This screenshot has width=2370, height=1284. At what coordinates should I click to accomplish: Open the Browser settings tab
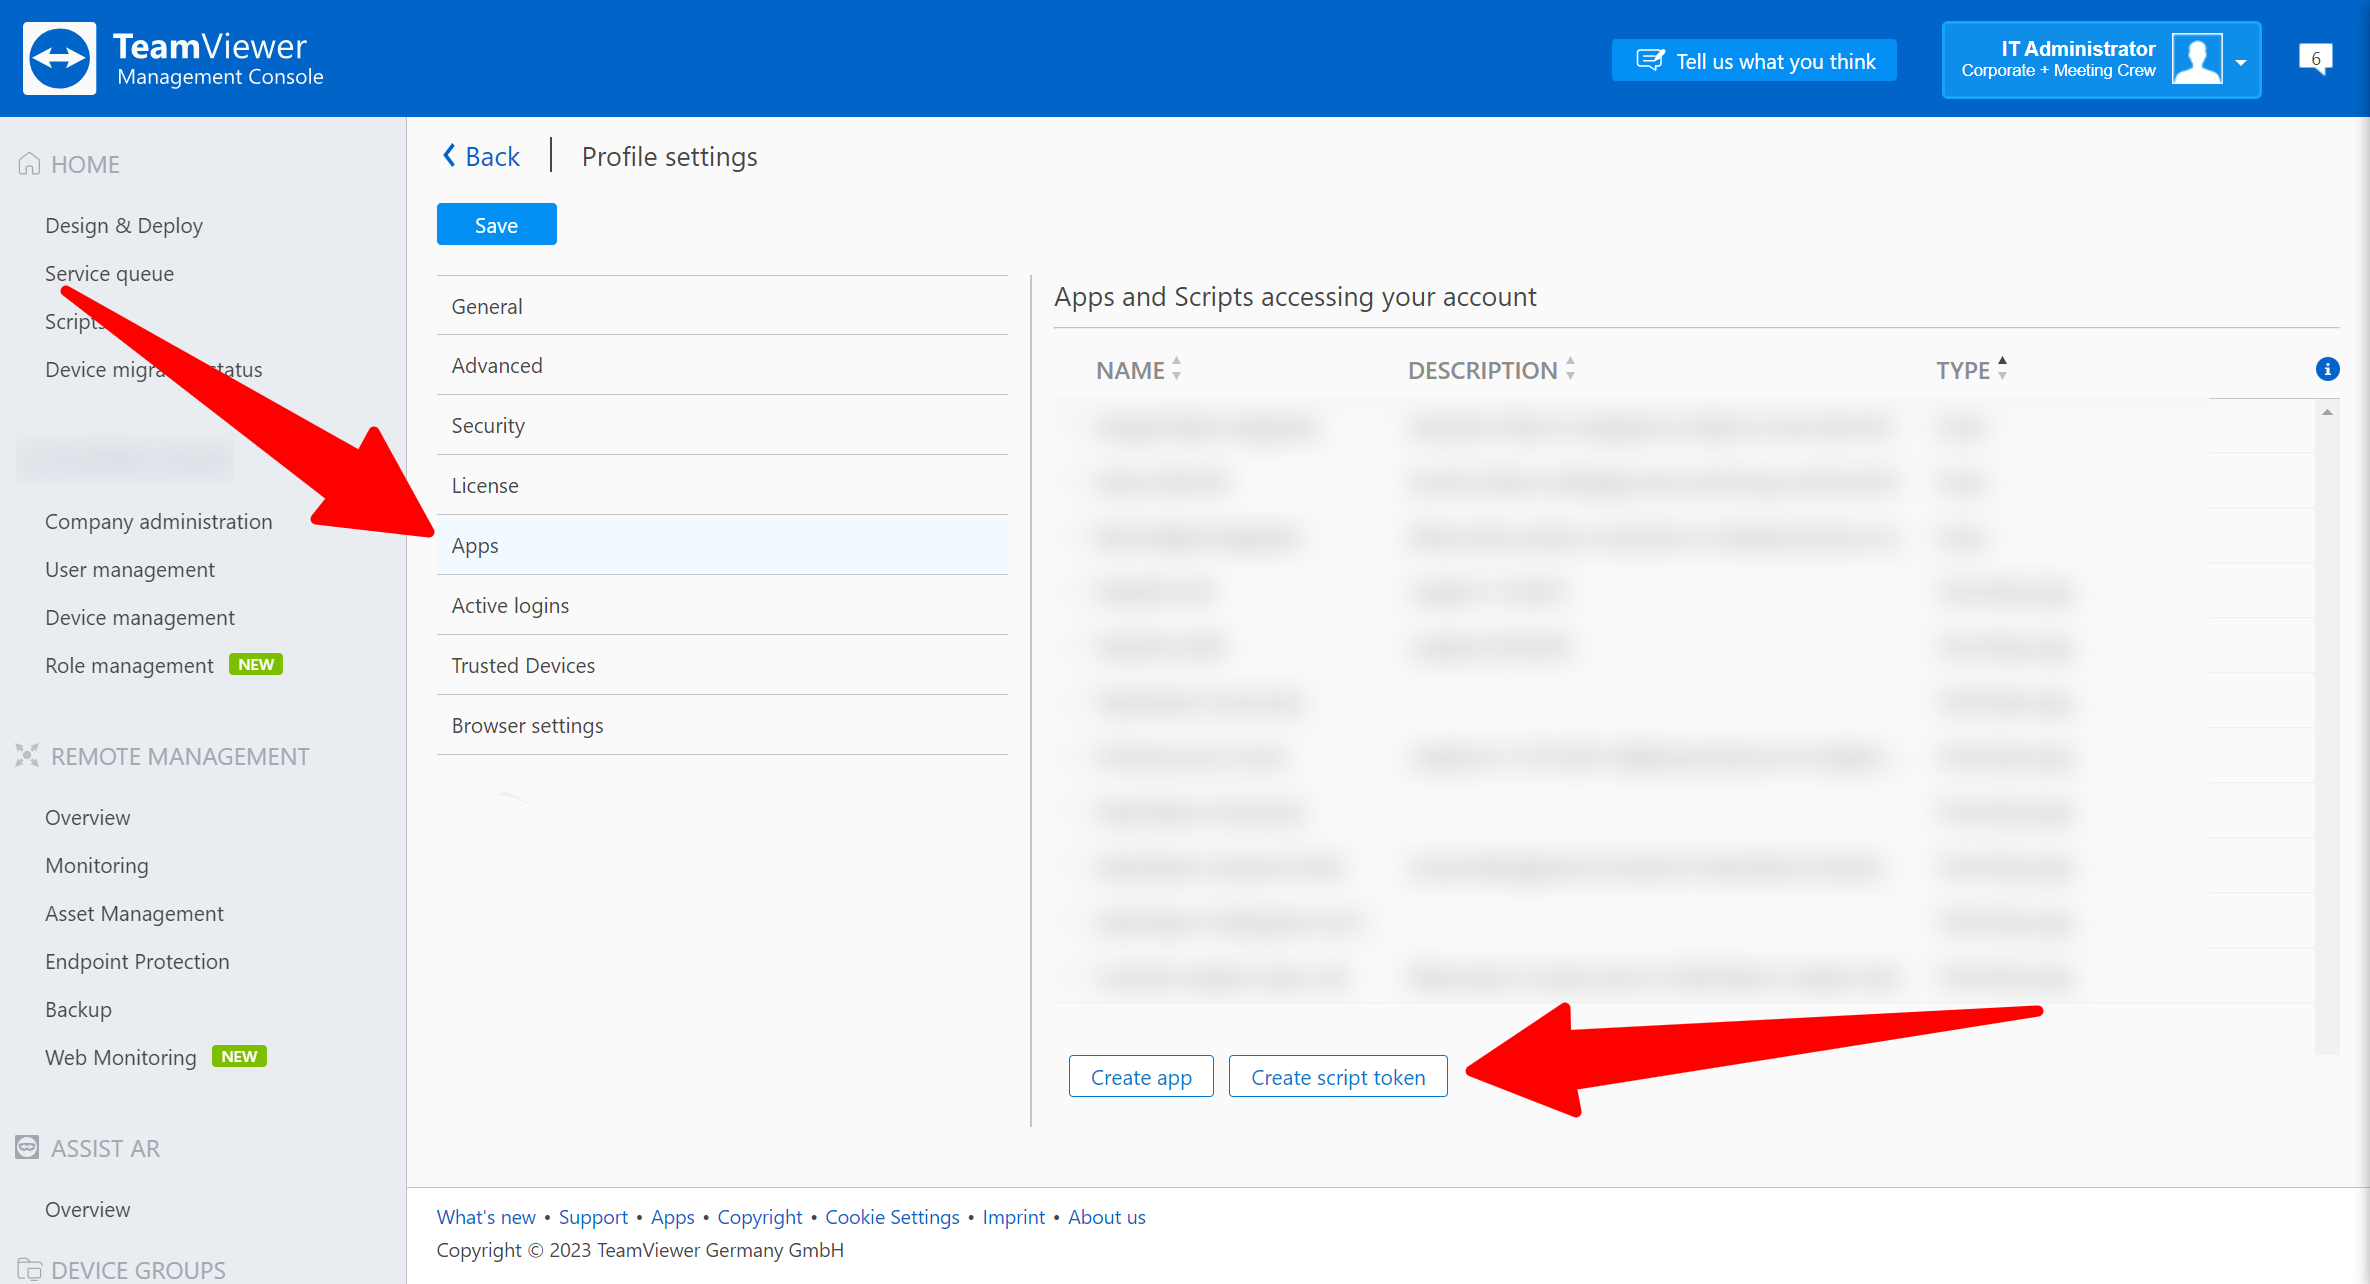point(722,725)
